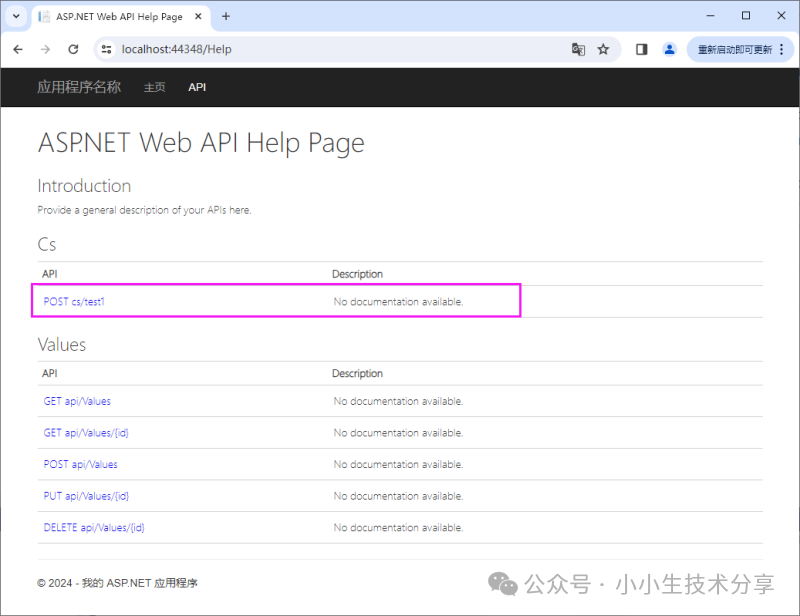
Task: Click the 应用程序名称 brand link
Action: (x=79, y=87)
